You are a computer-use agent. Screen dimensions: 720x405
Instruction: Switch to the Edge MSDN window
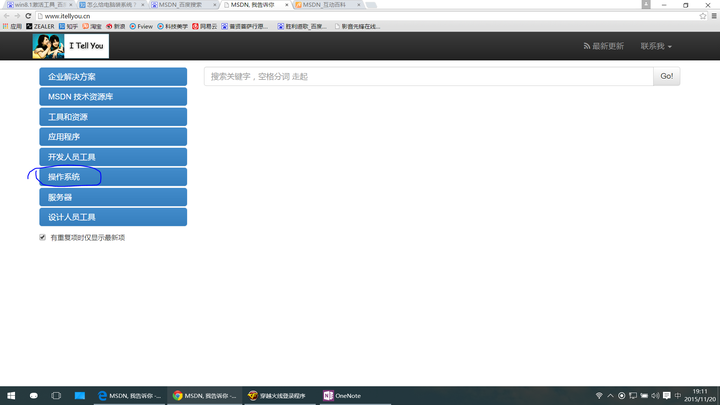pyautogui.click(x=129, y=395)
